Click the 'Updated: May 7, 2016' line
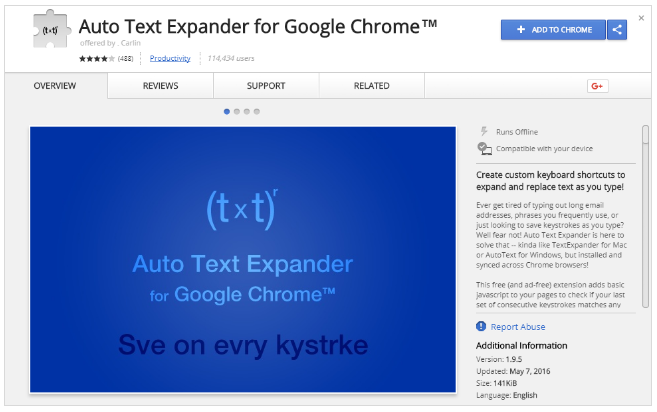This screenshot has width=657, height=412. [x=513, y=371]
